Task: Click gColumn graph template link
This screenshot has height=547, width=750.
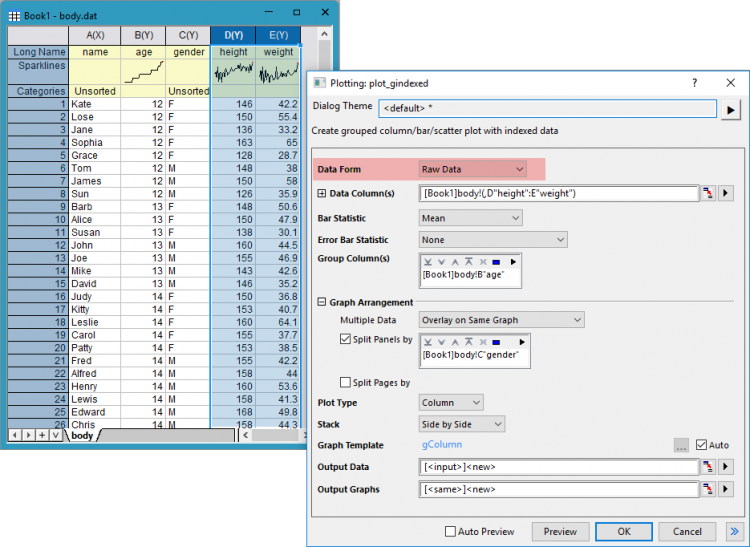Action: point(442,445)
